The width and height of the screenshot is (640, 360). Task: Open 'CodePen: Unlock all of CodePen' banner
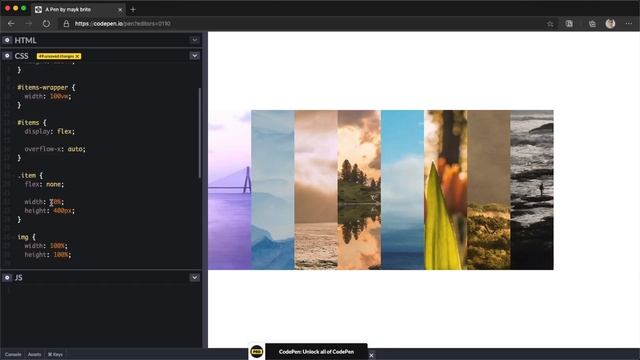pos(316,351)
